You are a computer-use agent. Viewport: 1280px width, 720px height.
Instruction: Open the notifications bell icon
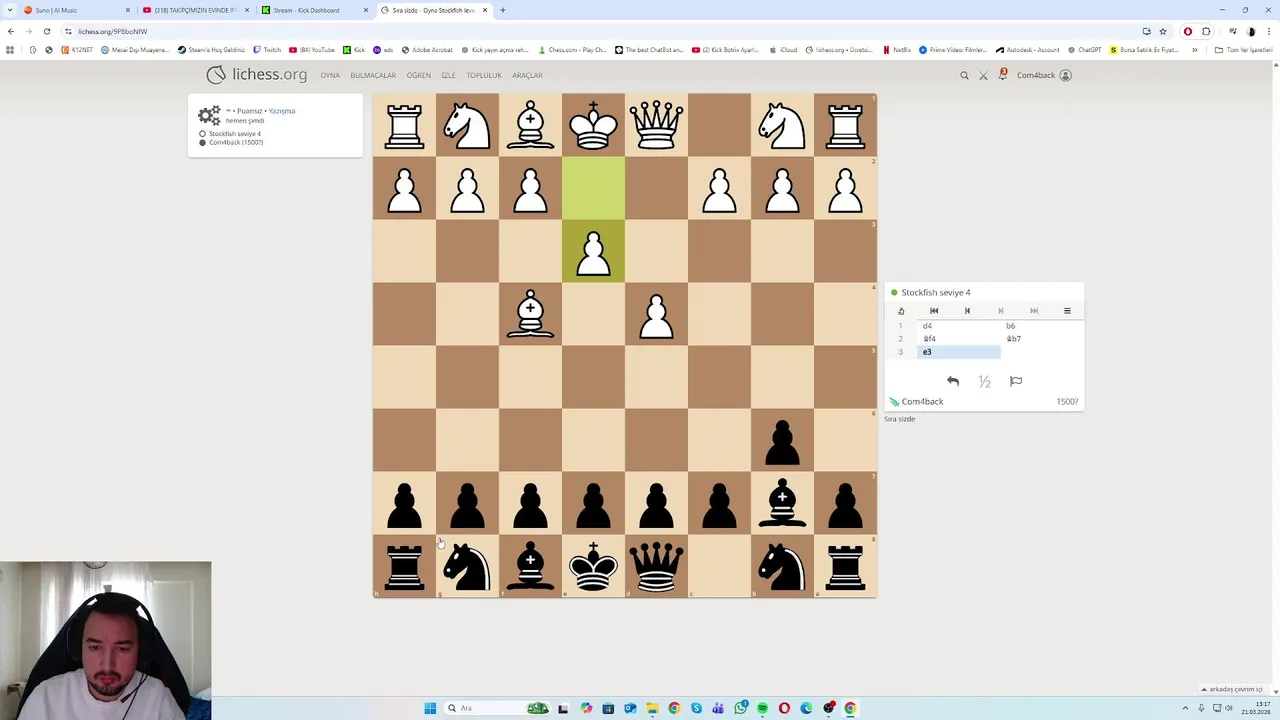pos(1002,75)
